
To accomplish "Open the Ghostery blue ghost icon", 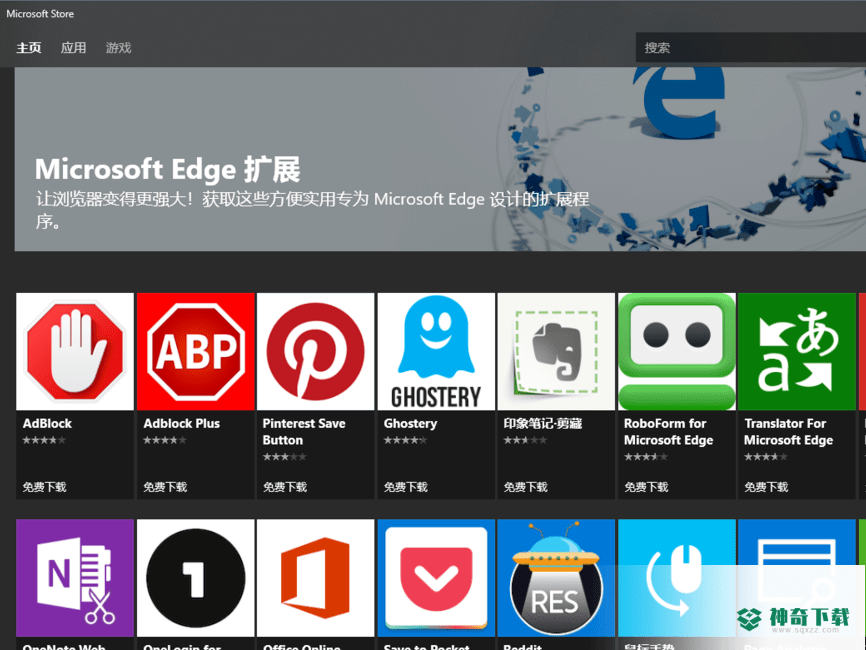I will 436,352.
